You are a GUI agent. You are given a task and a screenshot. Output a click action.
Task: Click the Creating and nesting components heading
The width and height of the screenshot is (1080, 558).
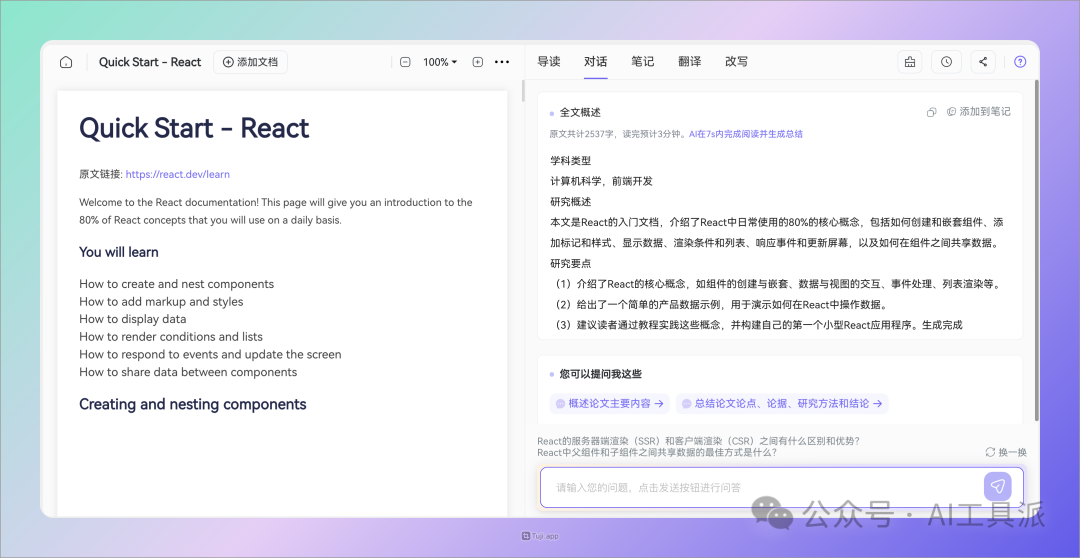(x=193, y=404)
